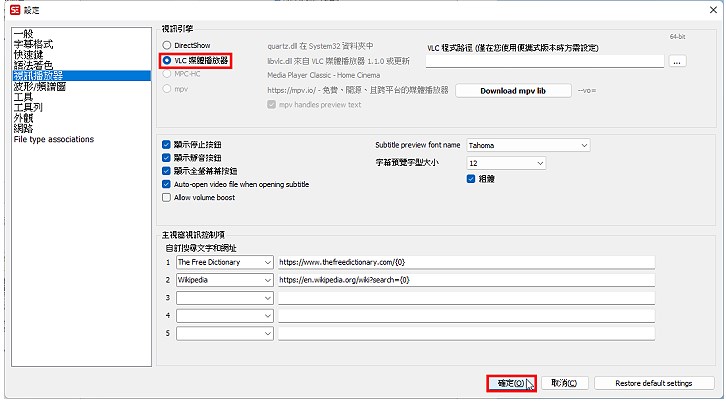Expand the 字幕預覽字型大小 size dropdown
This screenshot has width=726, height=401.
[x=506, y=163]
